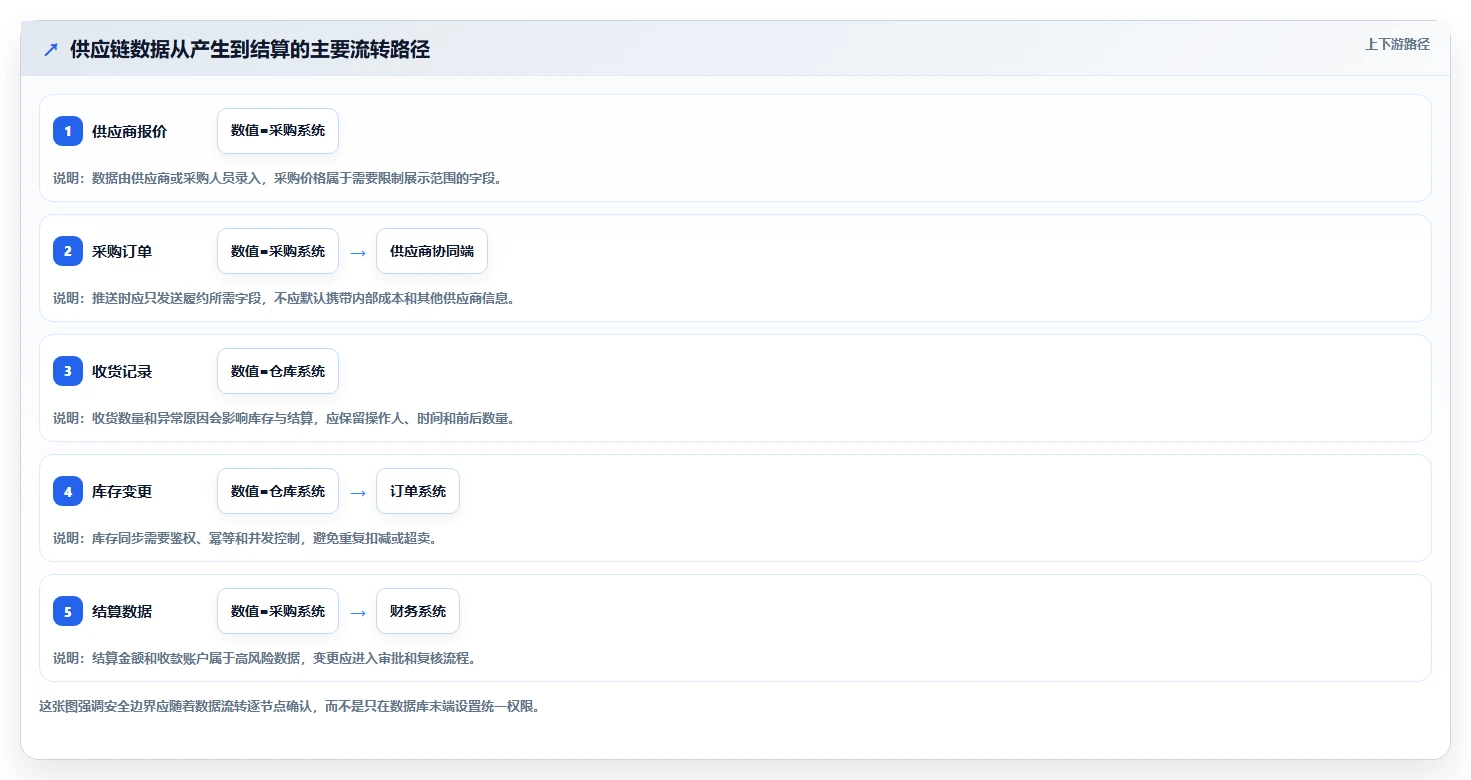Screen dimensions: 1471x780
Task: Click the description starting 库存同步需要鉴权
Action: point(245,538)
